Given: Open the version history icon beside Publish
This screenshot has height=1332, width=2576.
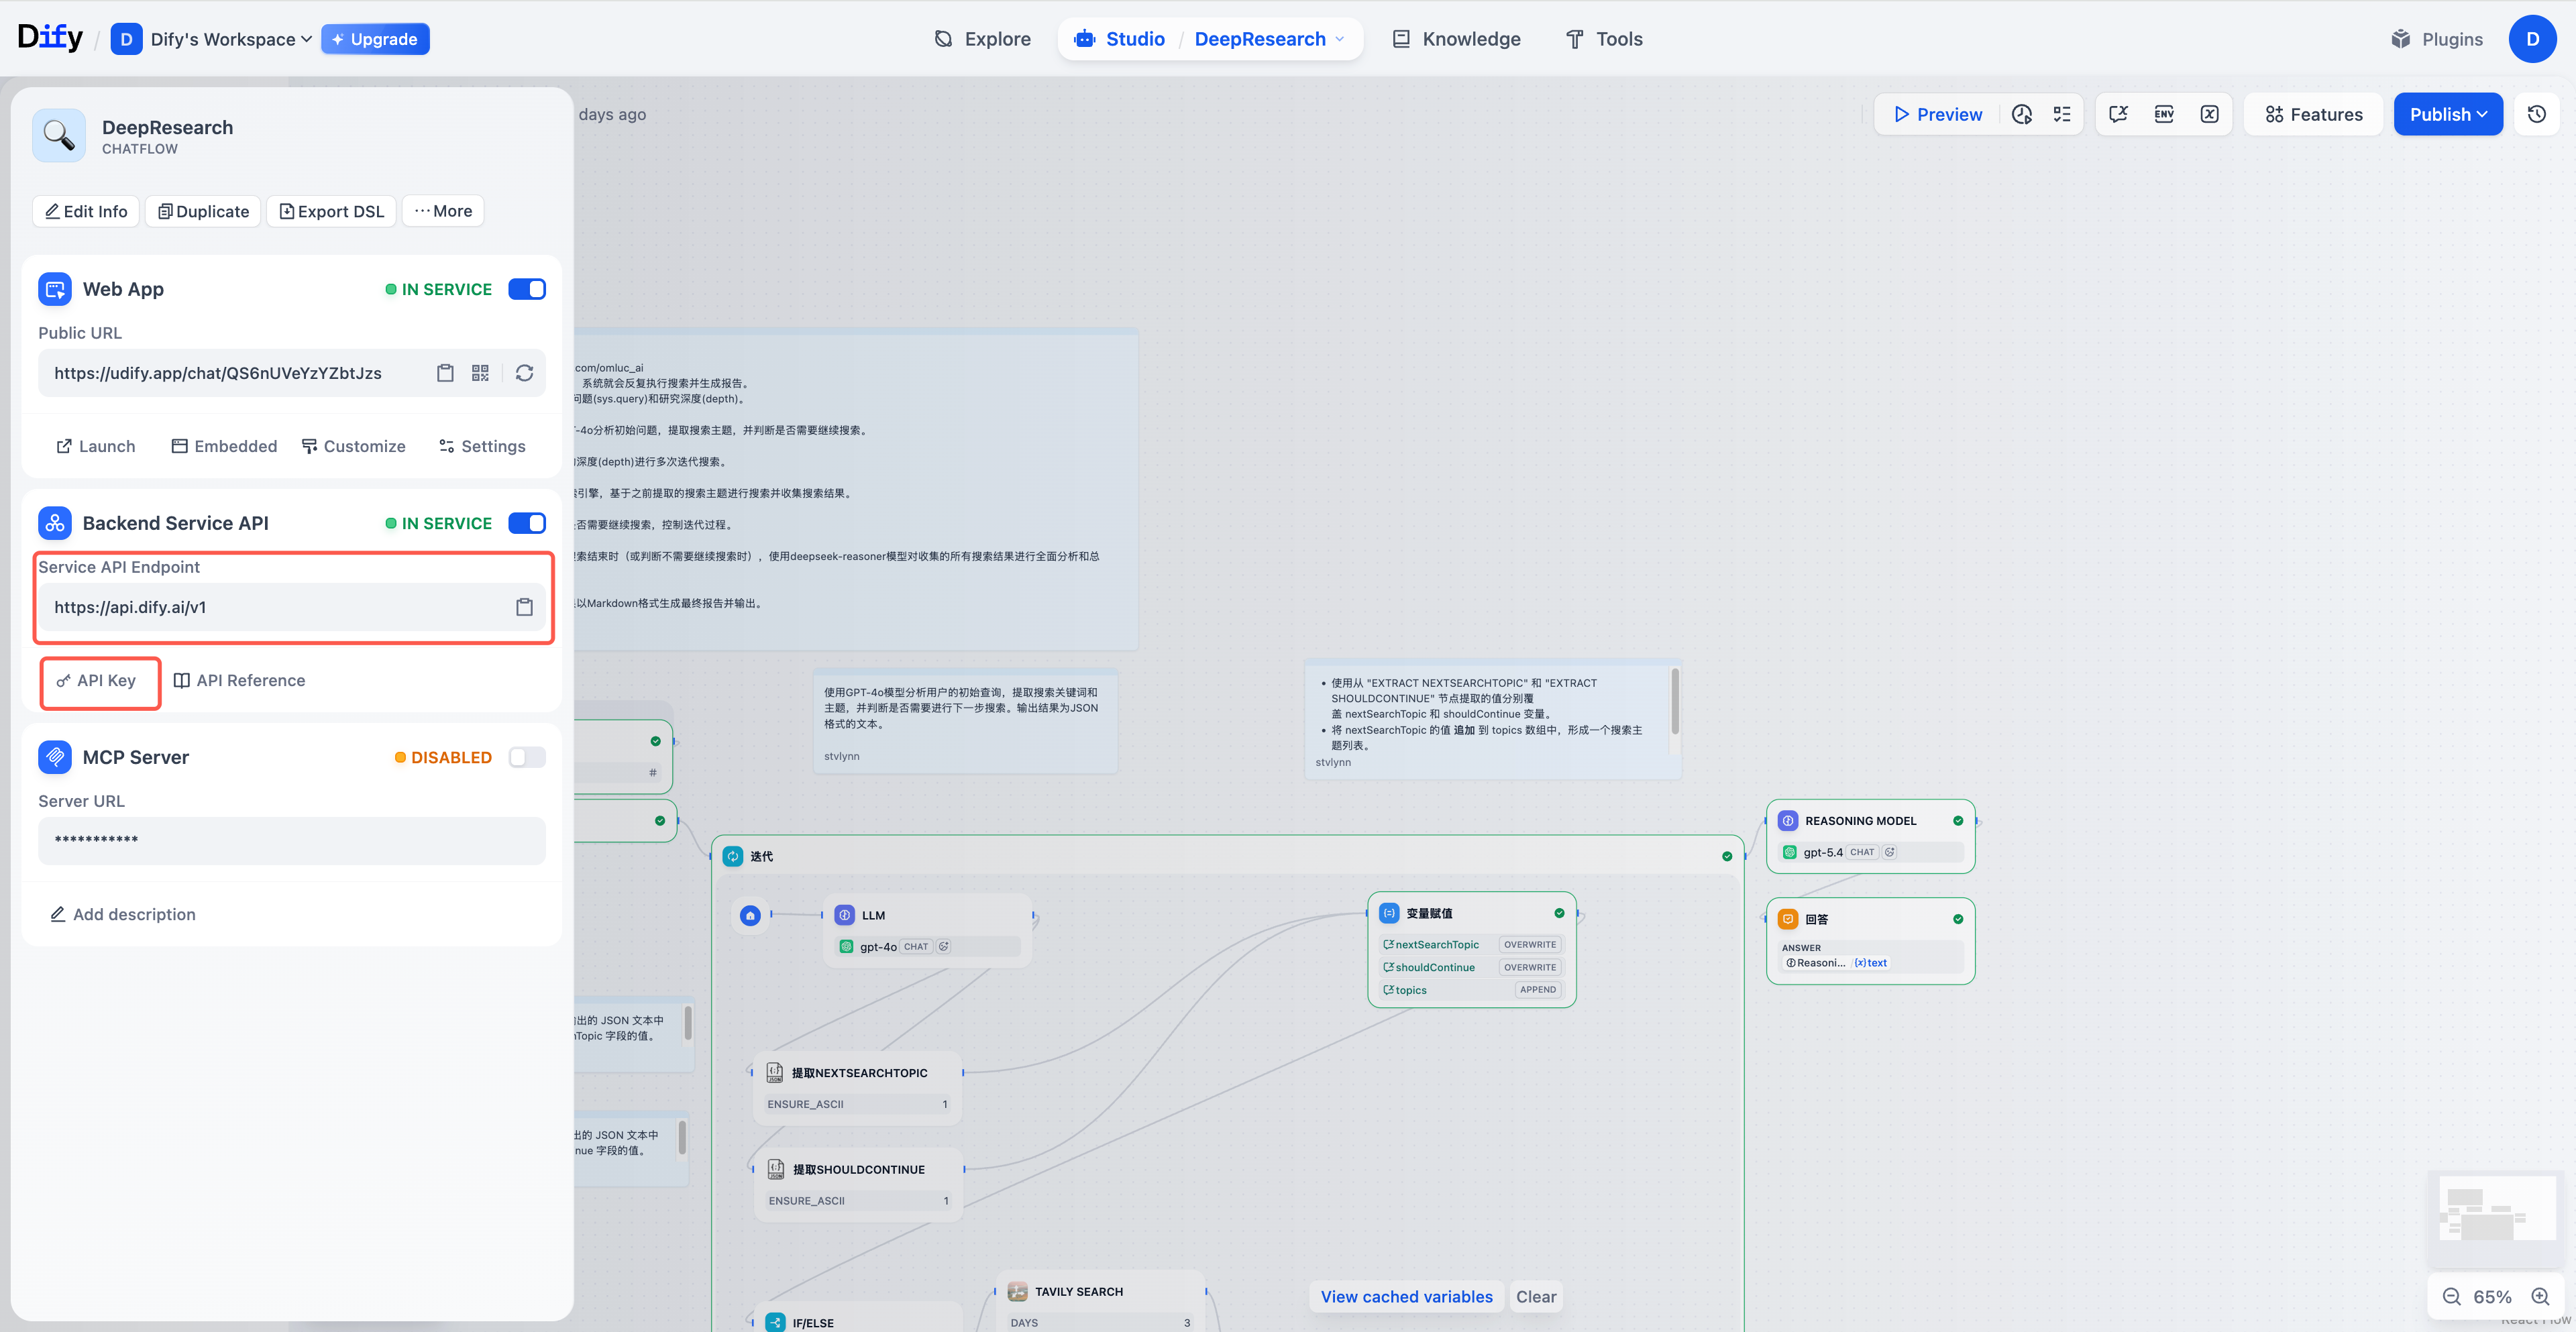Looking at the screenshot, I should 2537,114.
